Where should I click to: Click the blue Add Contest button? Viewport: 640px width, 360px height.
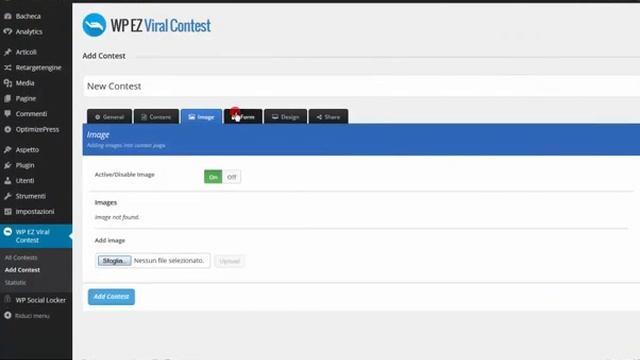tap(111, 297)
